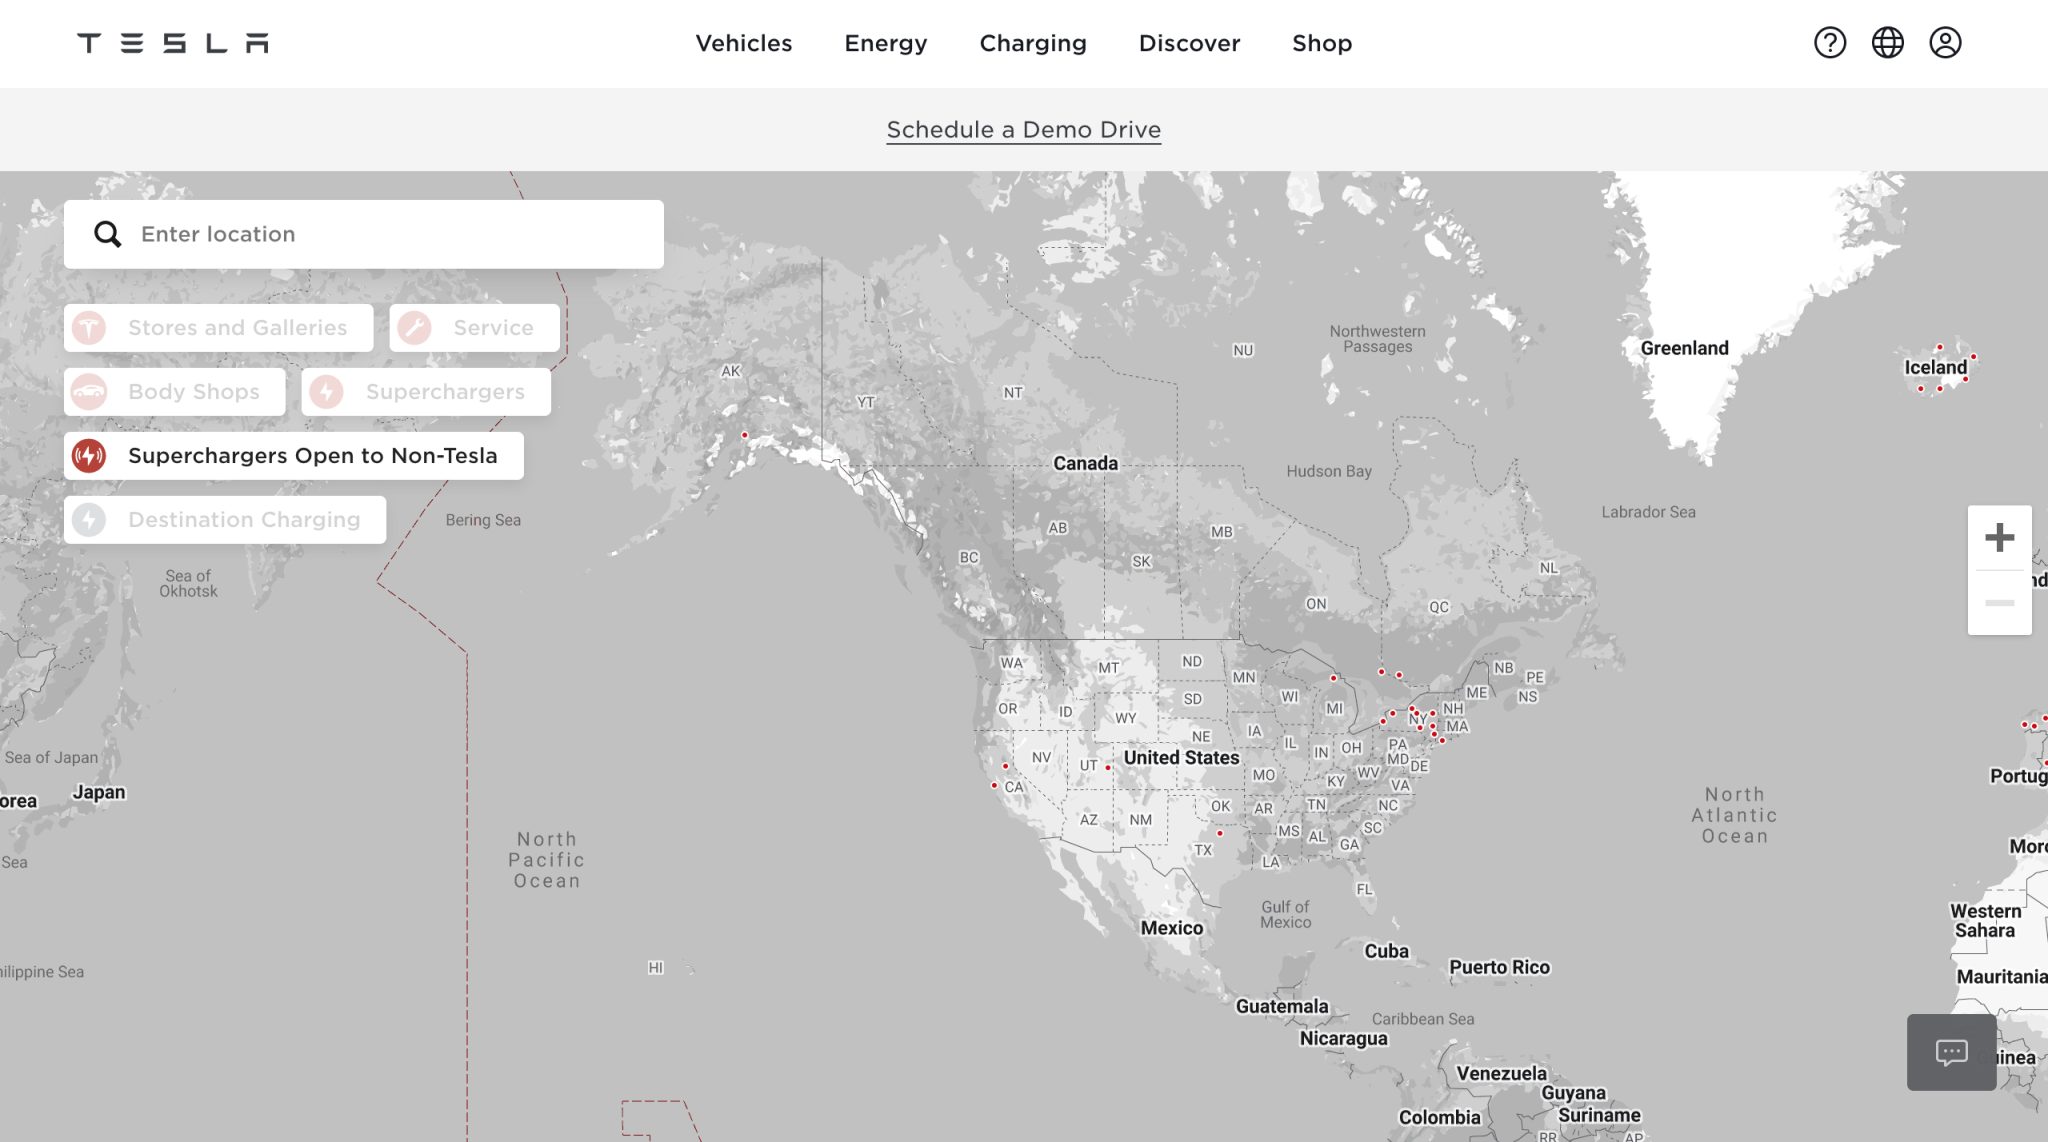Click the Service wrench icon
Viewport: 2048px width, 1142px height.
click(x=414, y=328)
